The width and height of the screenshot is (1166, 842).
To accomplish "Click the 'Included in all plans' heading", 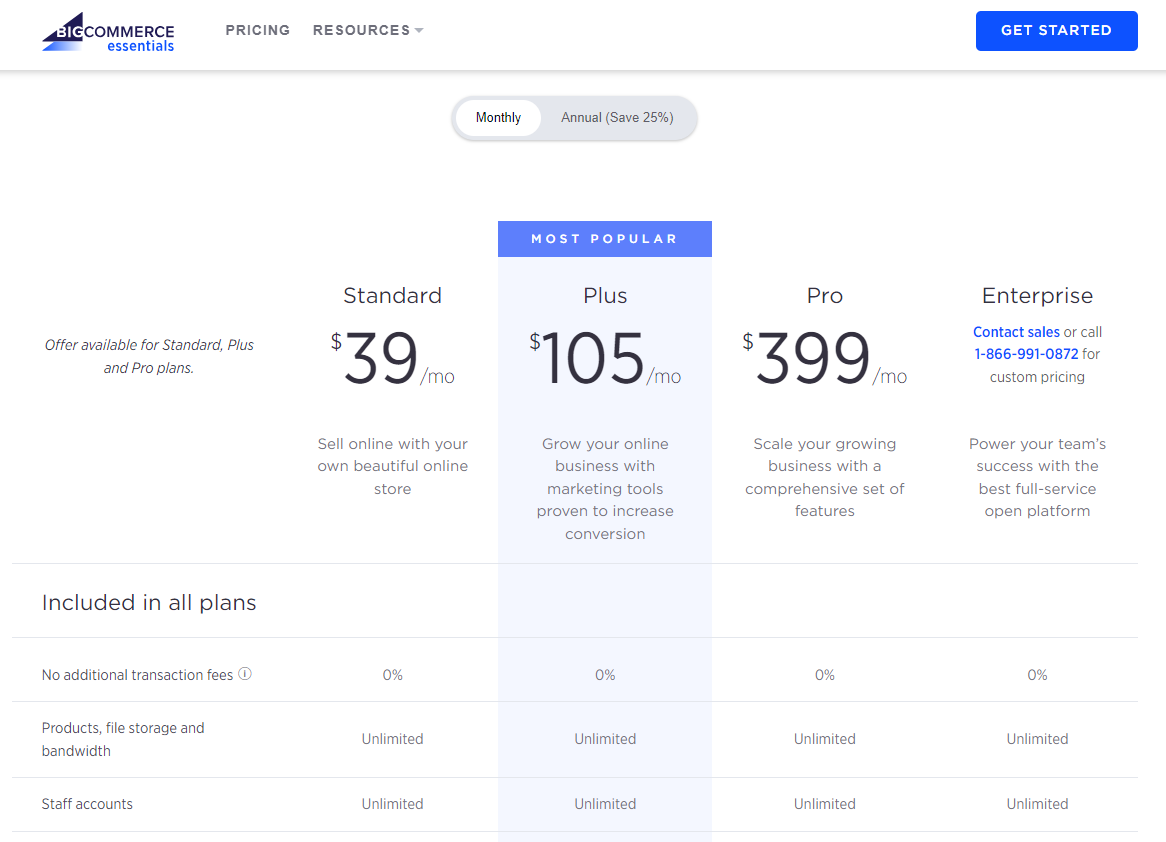I will click(149, 602).
